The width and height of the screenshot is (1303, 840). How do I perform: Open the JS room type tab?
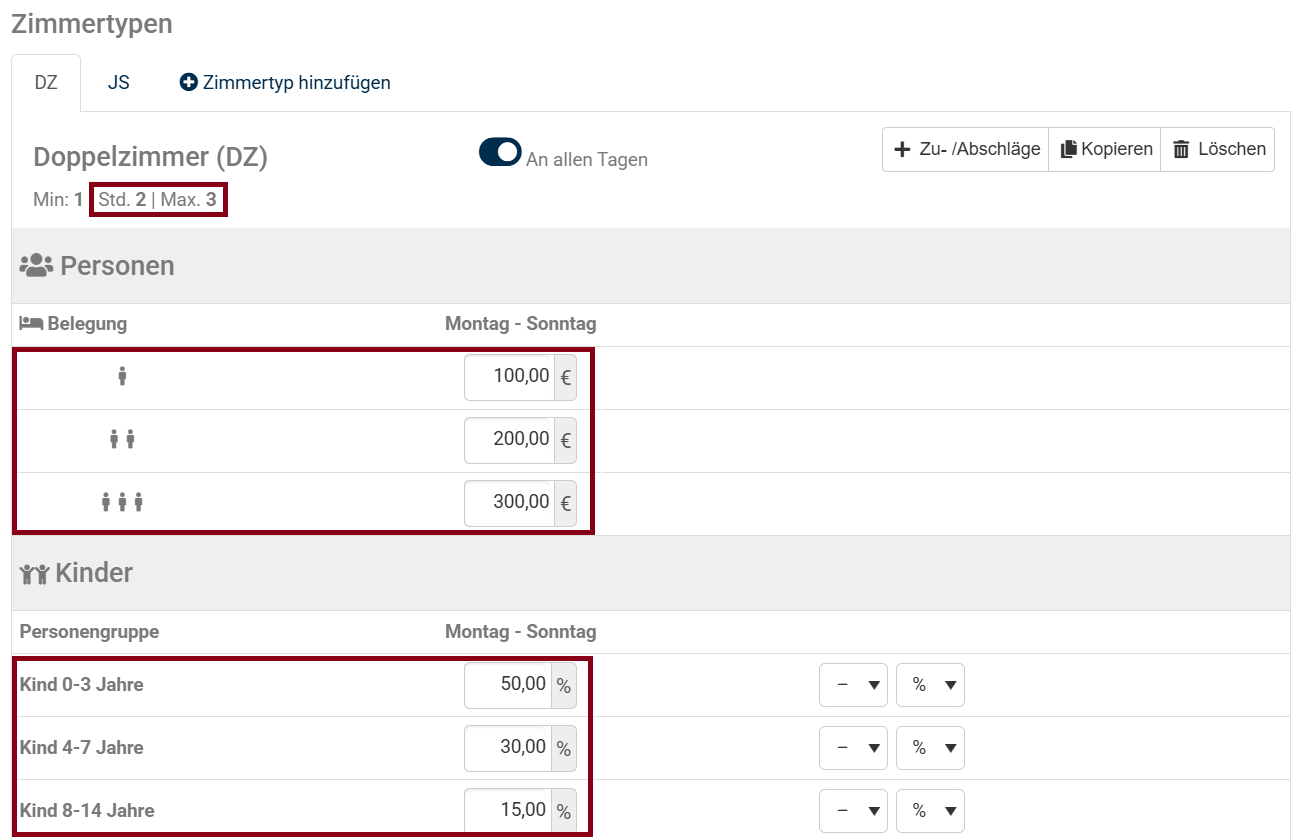click(119, 83)
